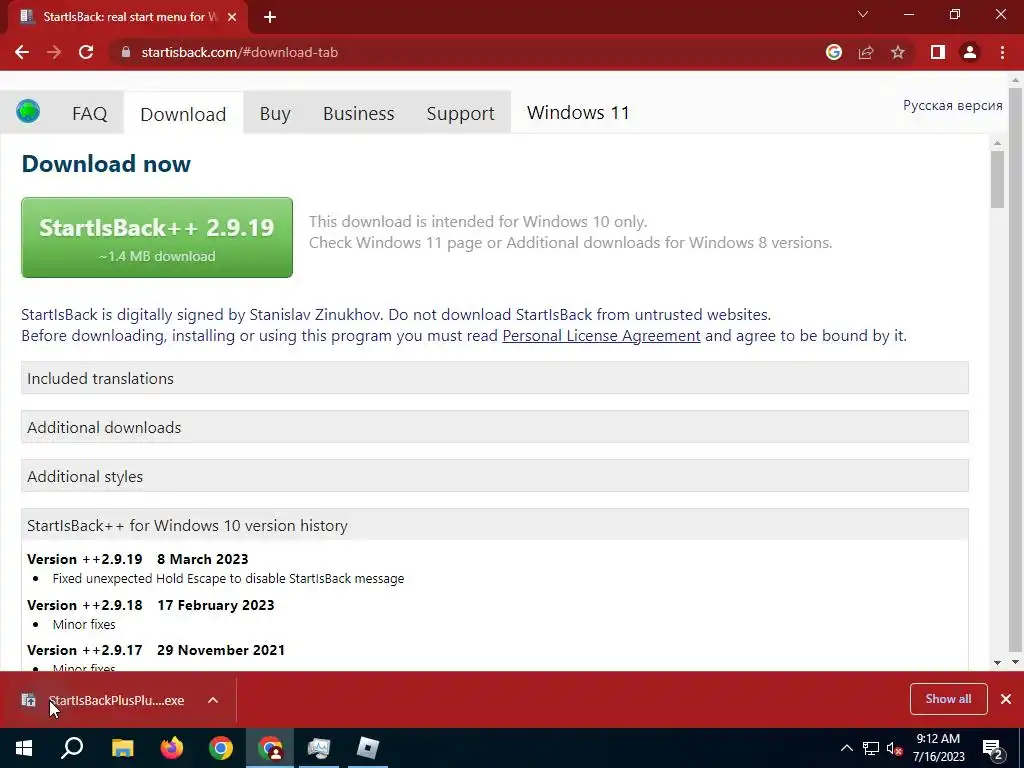Open the Roblox taskbar icon
The width and height of the screenshot is (1024, 768).
(x=368, y=748)
